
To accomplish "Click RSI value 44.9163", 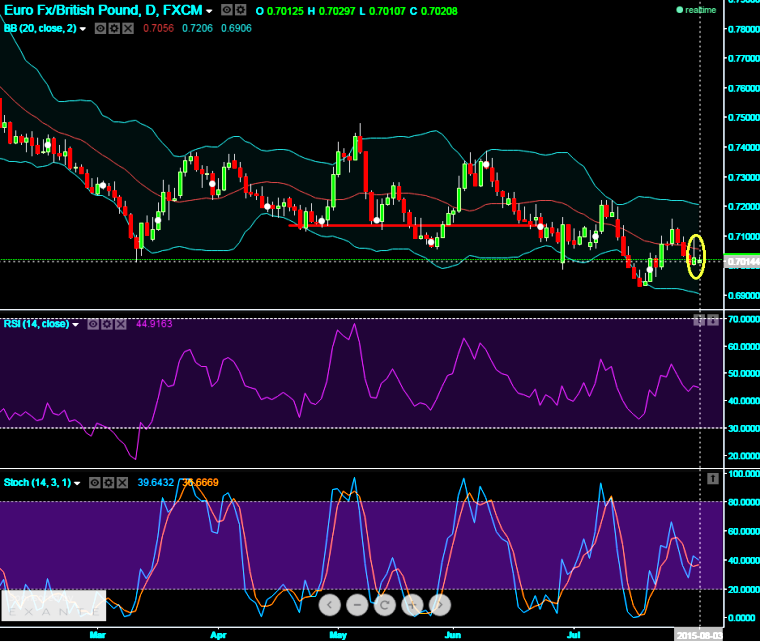I will click(x=154, y=324).
